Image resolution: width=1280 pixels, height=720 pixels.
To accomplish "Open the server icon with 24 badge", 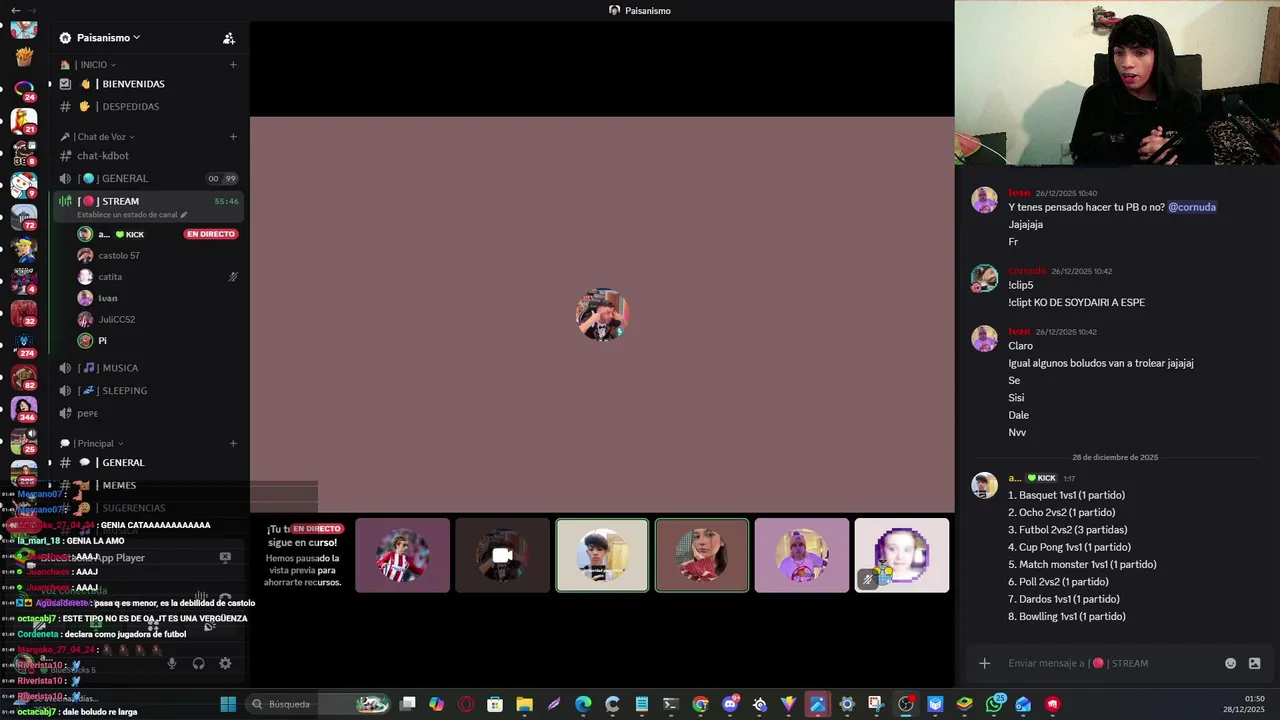I will tap(24, 90).
